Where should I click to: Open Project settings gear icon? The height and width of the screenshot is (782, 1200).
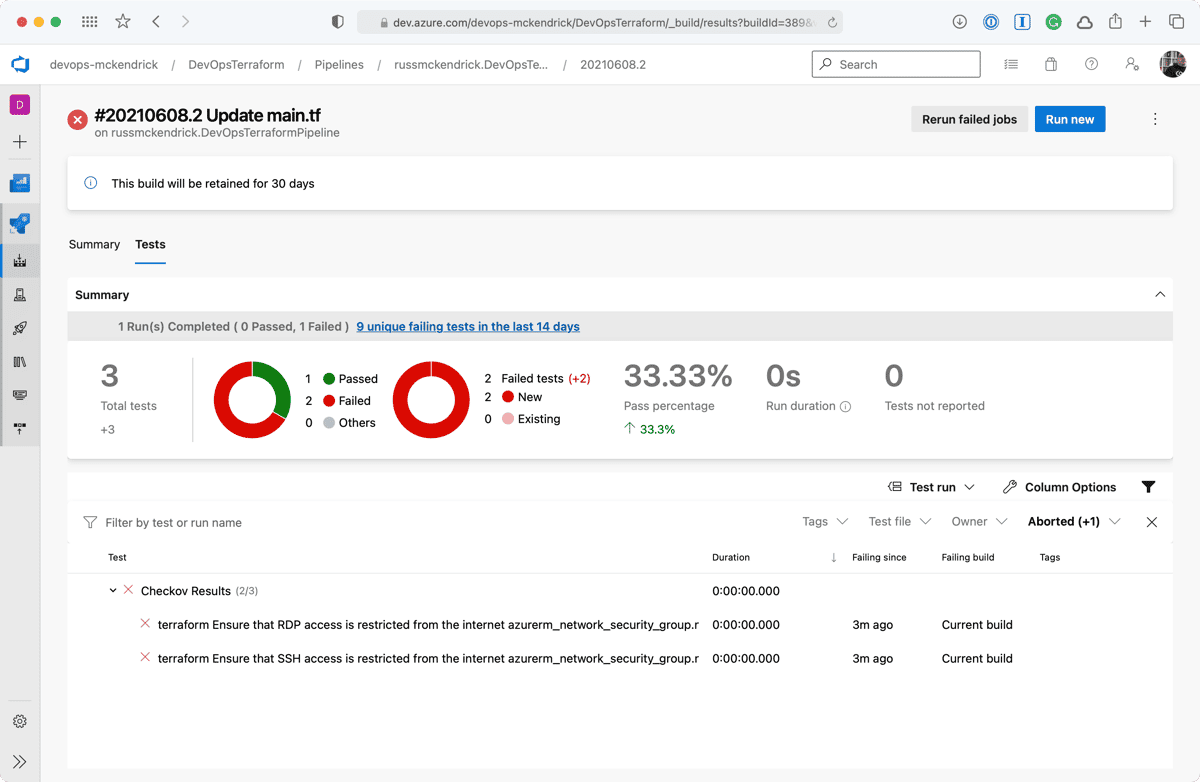tap(20, 721)
